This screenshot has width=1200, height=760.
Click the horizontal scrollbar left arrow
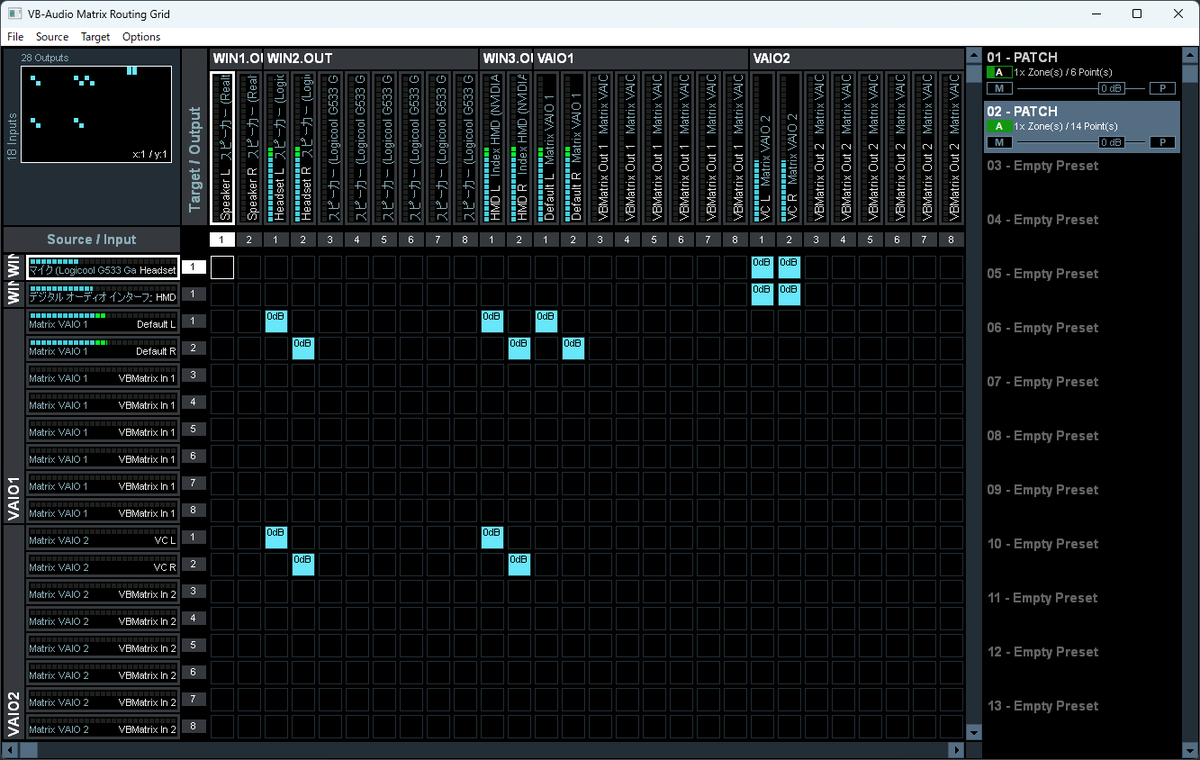(10, 749)
